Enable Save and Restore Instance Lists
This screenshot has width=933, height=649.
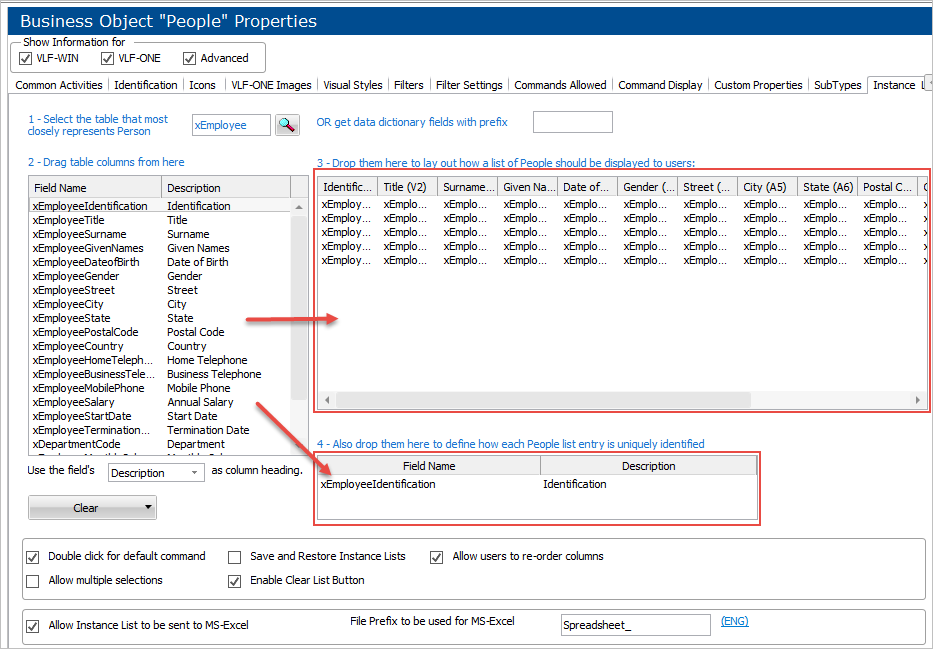[234, 556]
